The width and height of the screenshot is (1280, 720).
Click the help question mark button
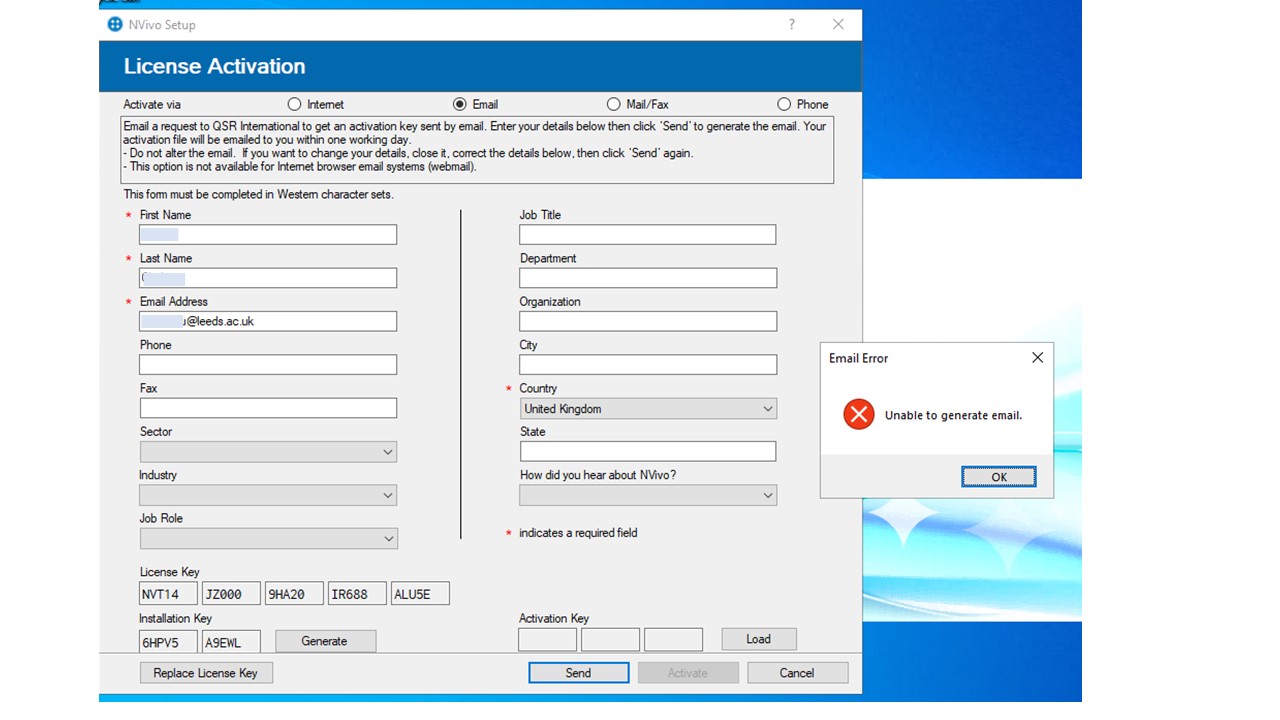(x=791, y=24)
